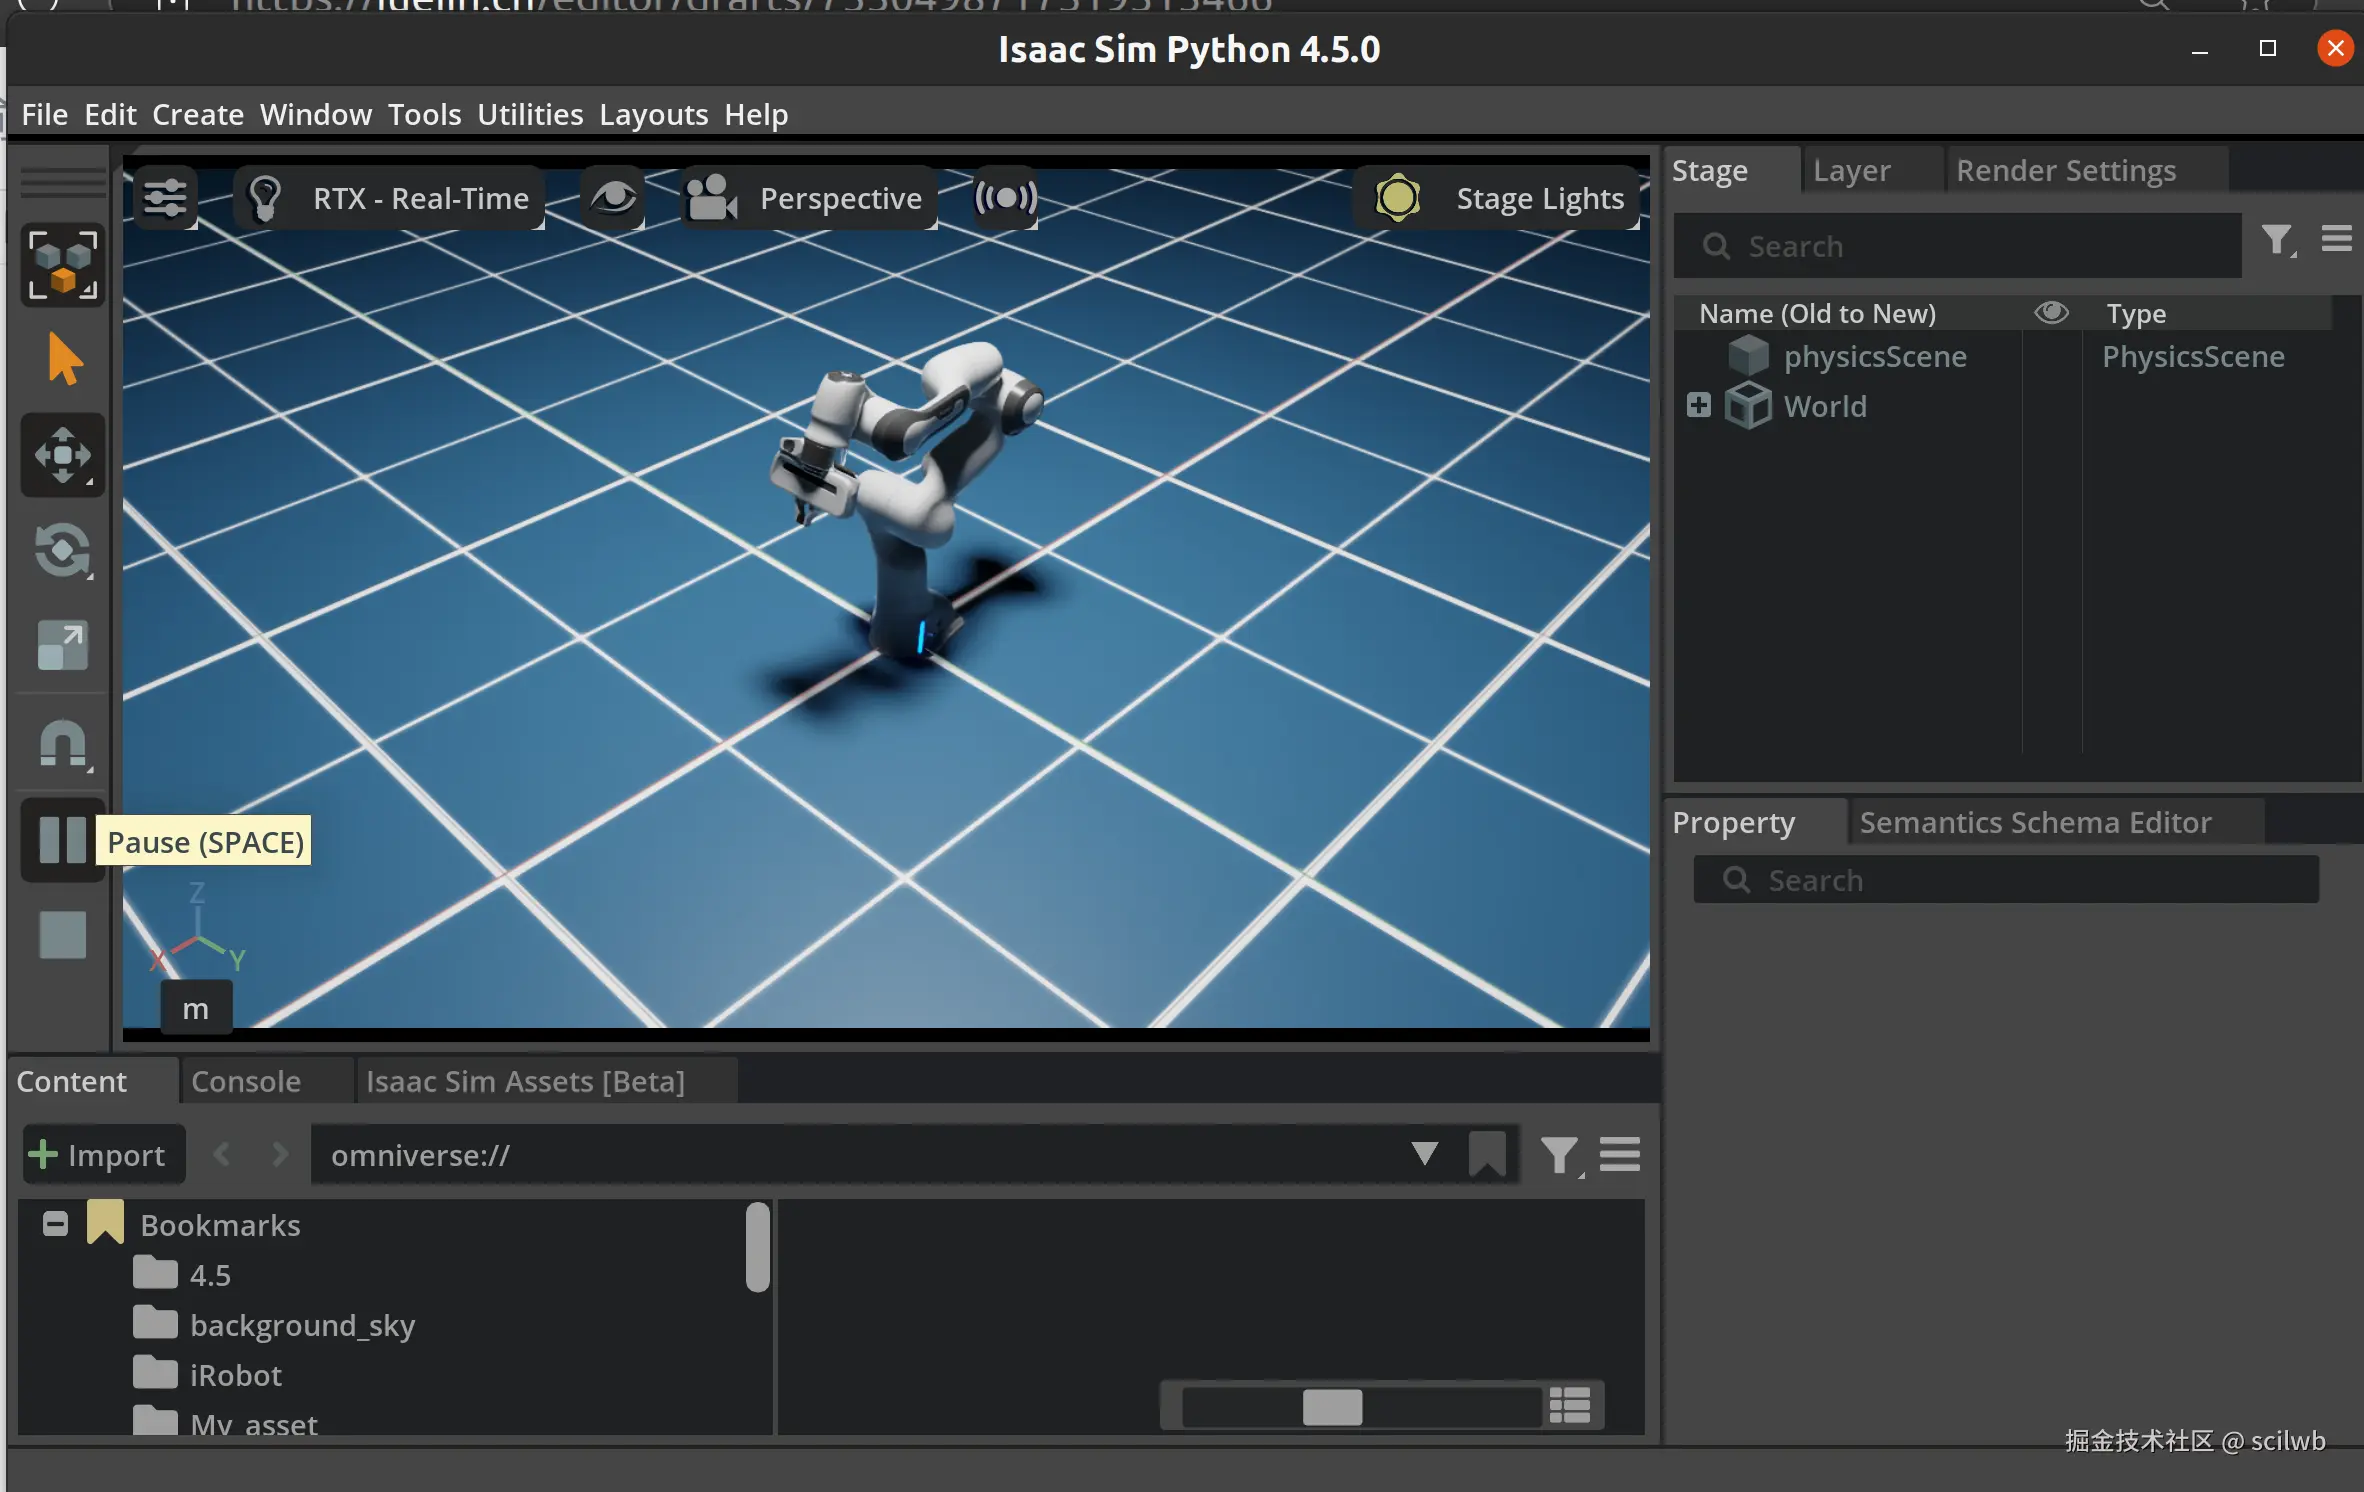Open the RTX - Real-Time renderer menu
The height and width of the screenshot is (1492, 2364).
(392, 198)
